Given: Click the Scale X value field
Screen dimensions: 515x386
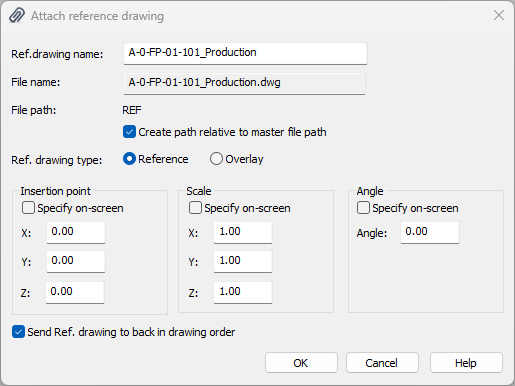Looking at the screenshot, I should (x=243, y=232).
